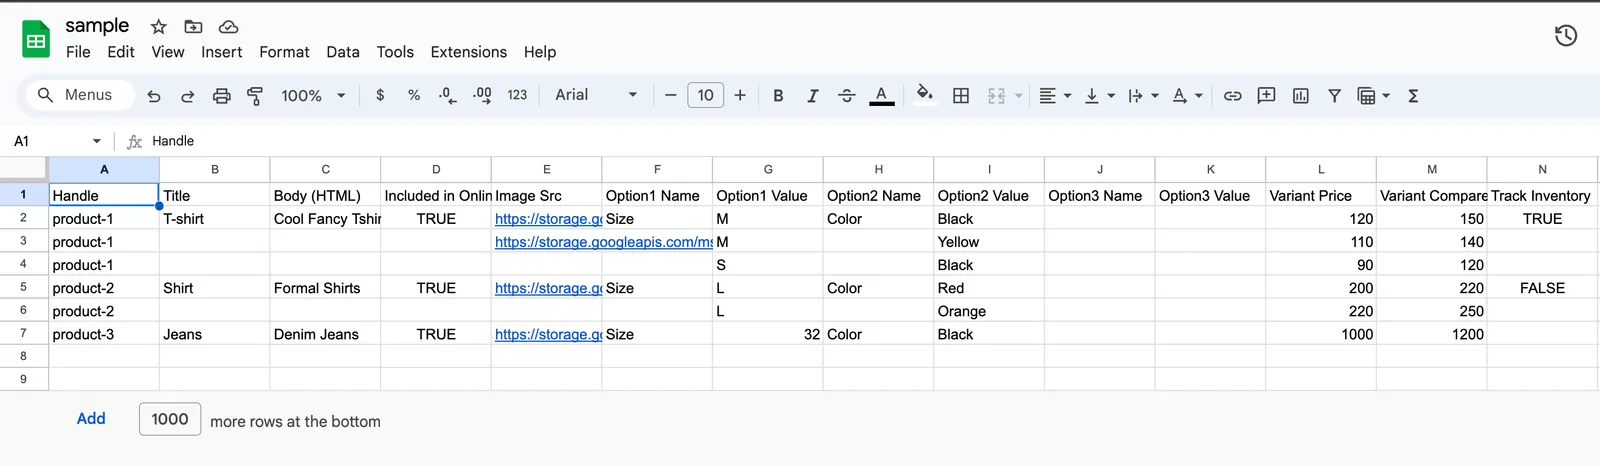Open vertical align dropdown
Screen dimensions: 1600x466
[x=1099, y=96]
